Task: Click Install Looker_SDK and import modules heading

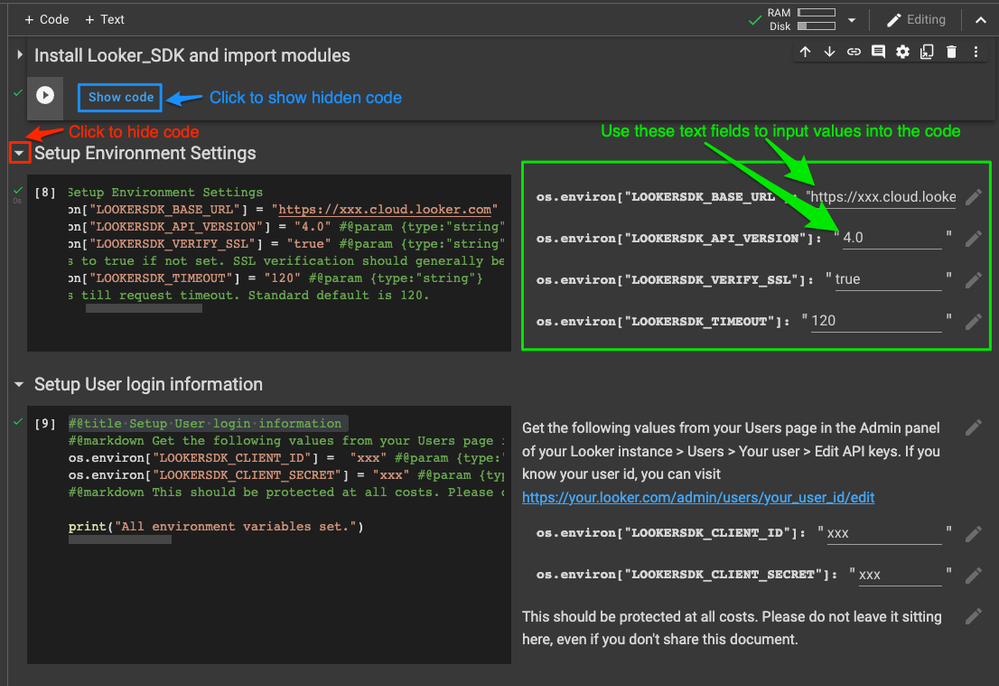Action: (192, 55)
